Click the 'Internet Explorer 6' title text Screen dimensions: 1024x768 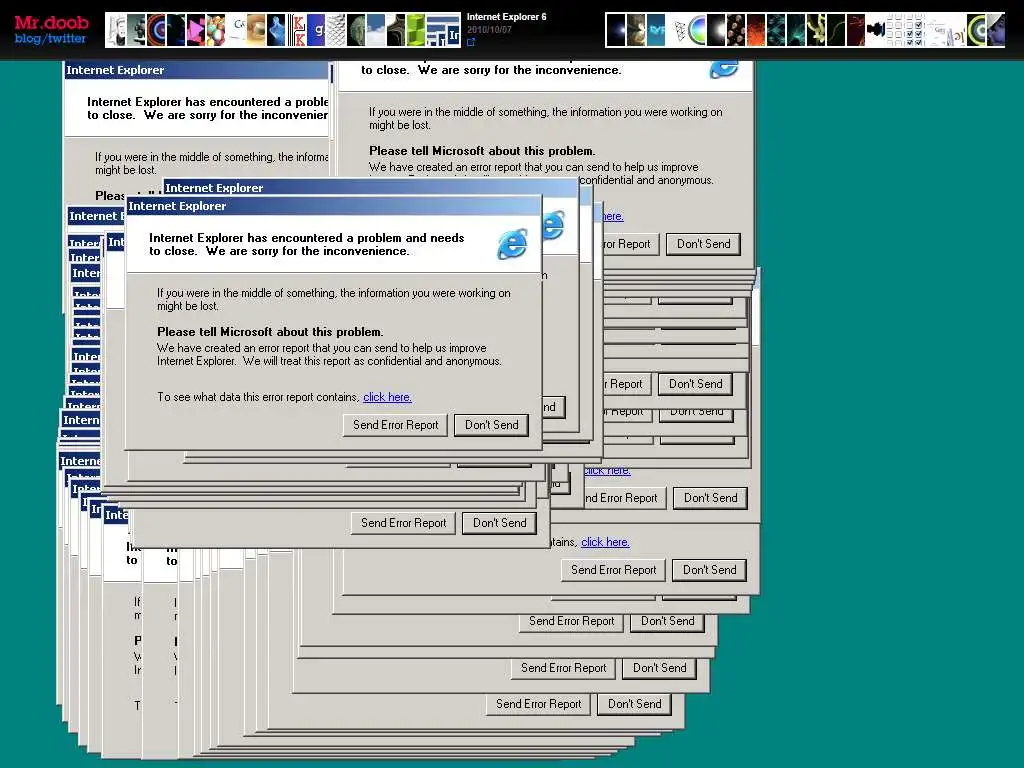tap(506, 17)
